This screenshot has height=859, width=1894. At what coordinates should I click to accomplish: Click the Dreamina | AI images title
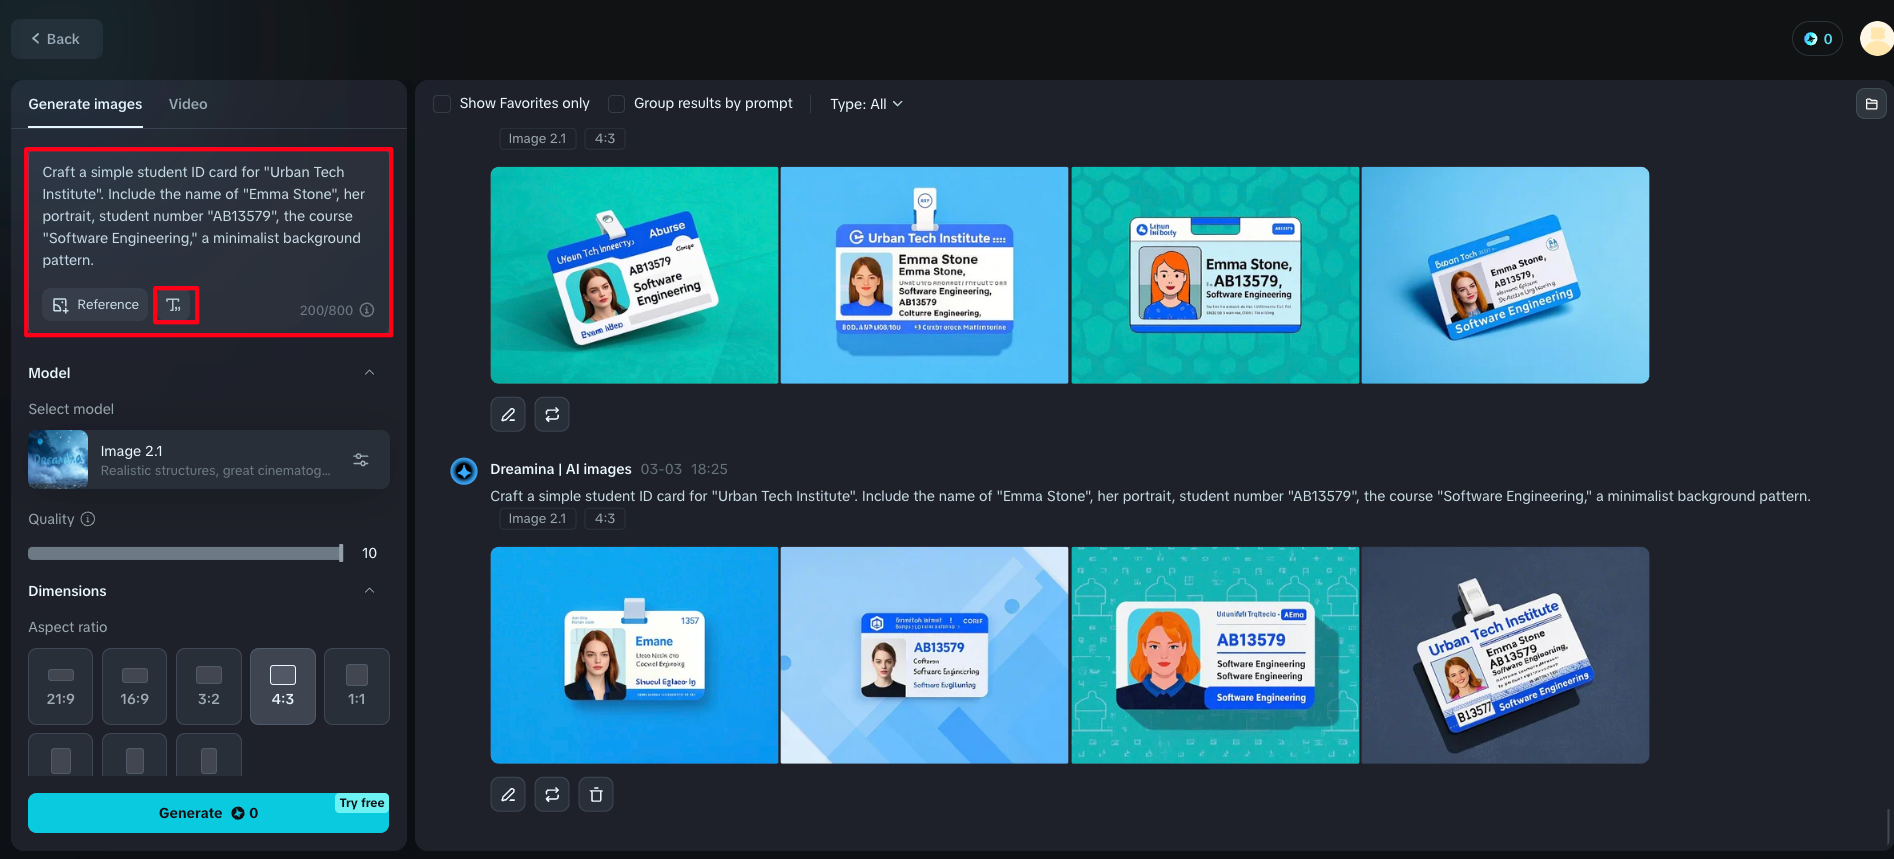click(x=561, y=469)
